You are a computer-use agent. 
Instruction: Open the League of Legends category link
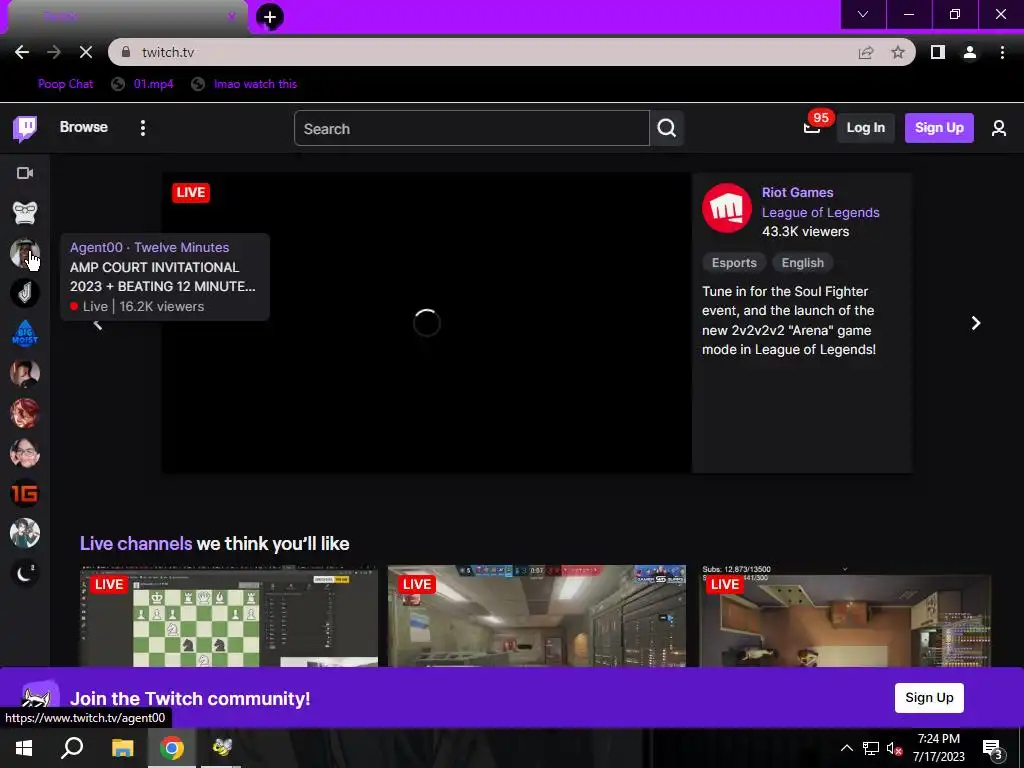[820, 212]
